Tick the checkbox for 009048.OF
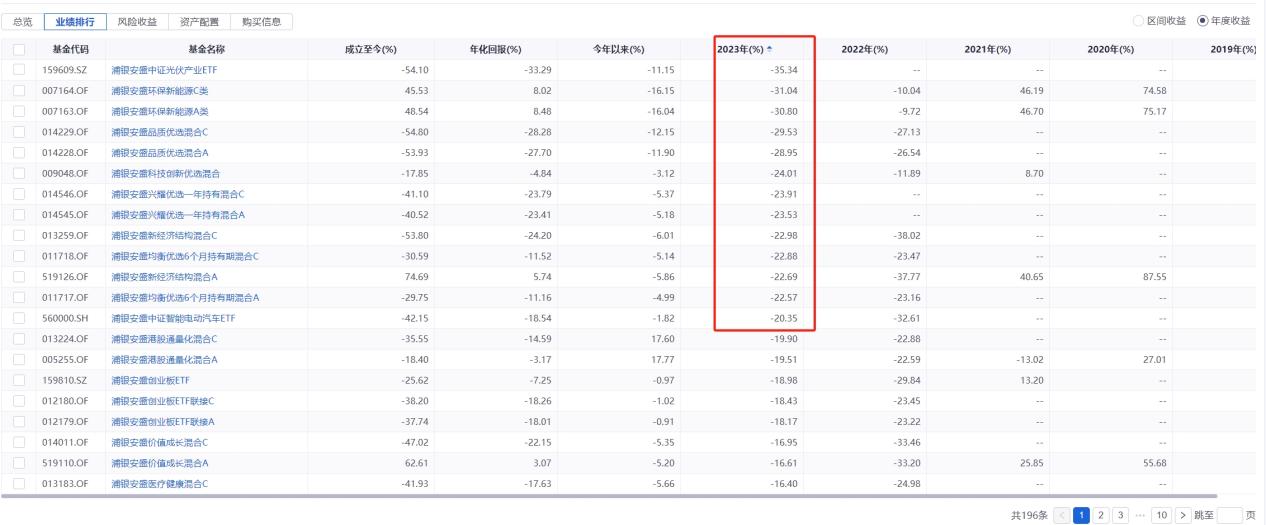The image size is (1266, 525). [20, 173]
